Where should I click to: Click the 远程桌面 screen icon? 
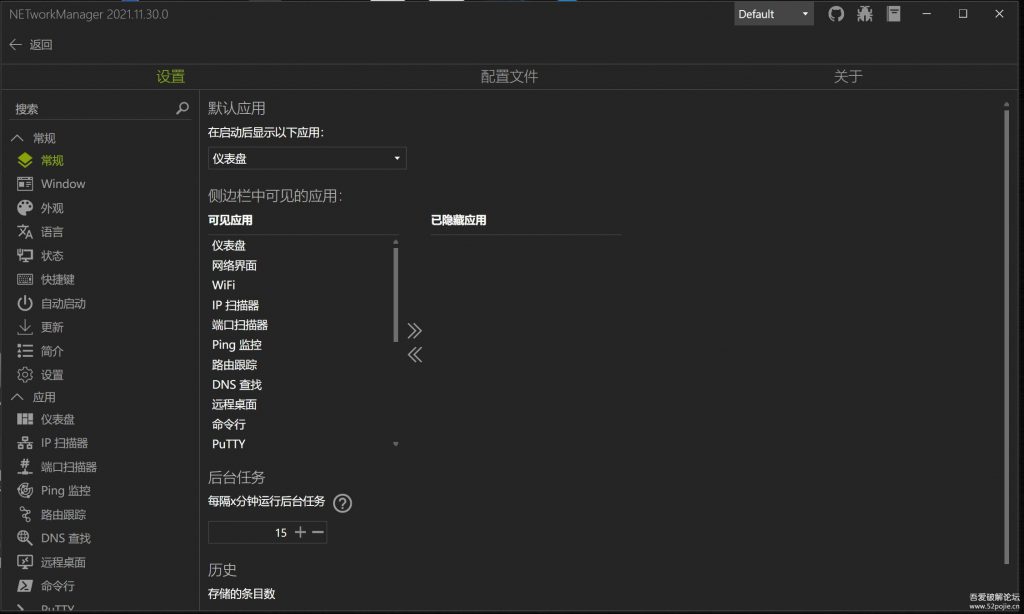tap(25, 562)
